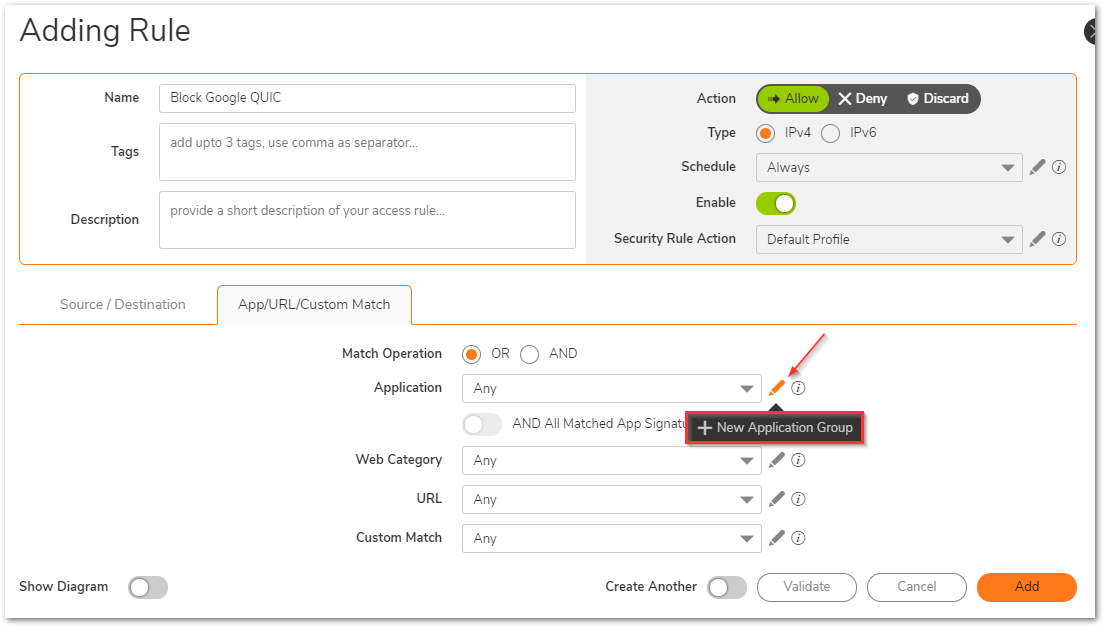1104x627 pixels.
Task: Click the info icon next to Application
Action: [x=798, y=388]
